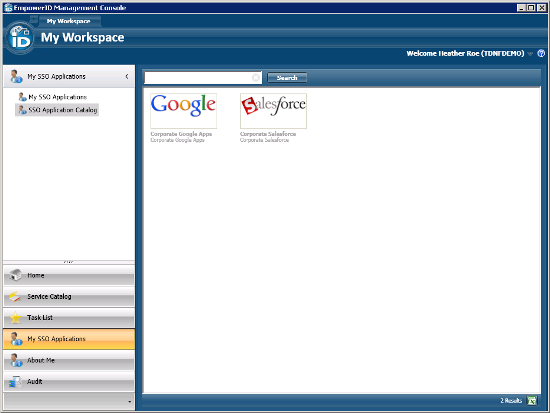The height and width of the screenshot is (413, 550).
Task: Maximize the EmpowerID Management Console window
Action: [531, 7]
